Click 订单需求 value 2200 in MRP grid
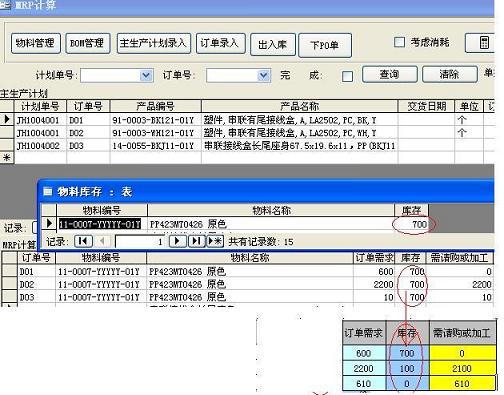The image size is (504, 395). coord(374,284)
